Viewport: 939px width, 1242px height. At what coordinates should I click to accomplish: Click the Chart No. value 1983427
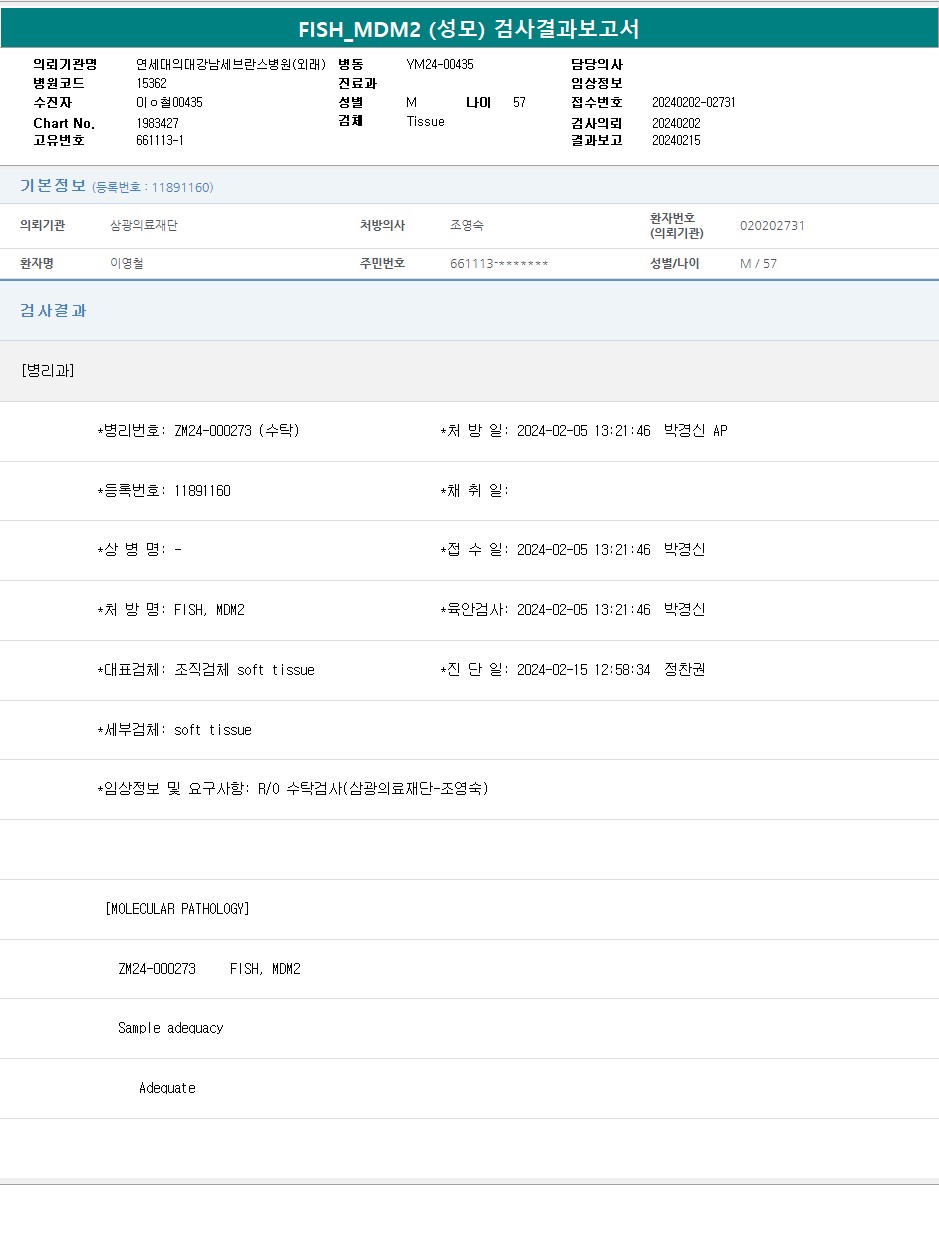[x=157, y=122]
